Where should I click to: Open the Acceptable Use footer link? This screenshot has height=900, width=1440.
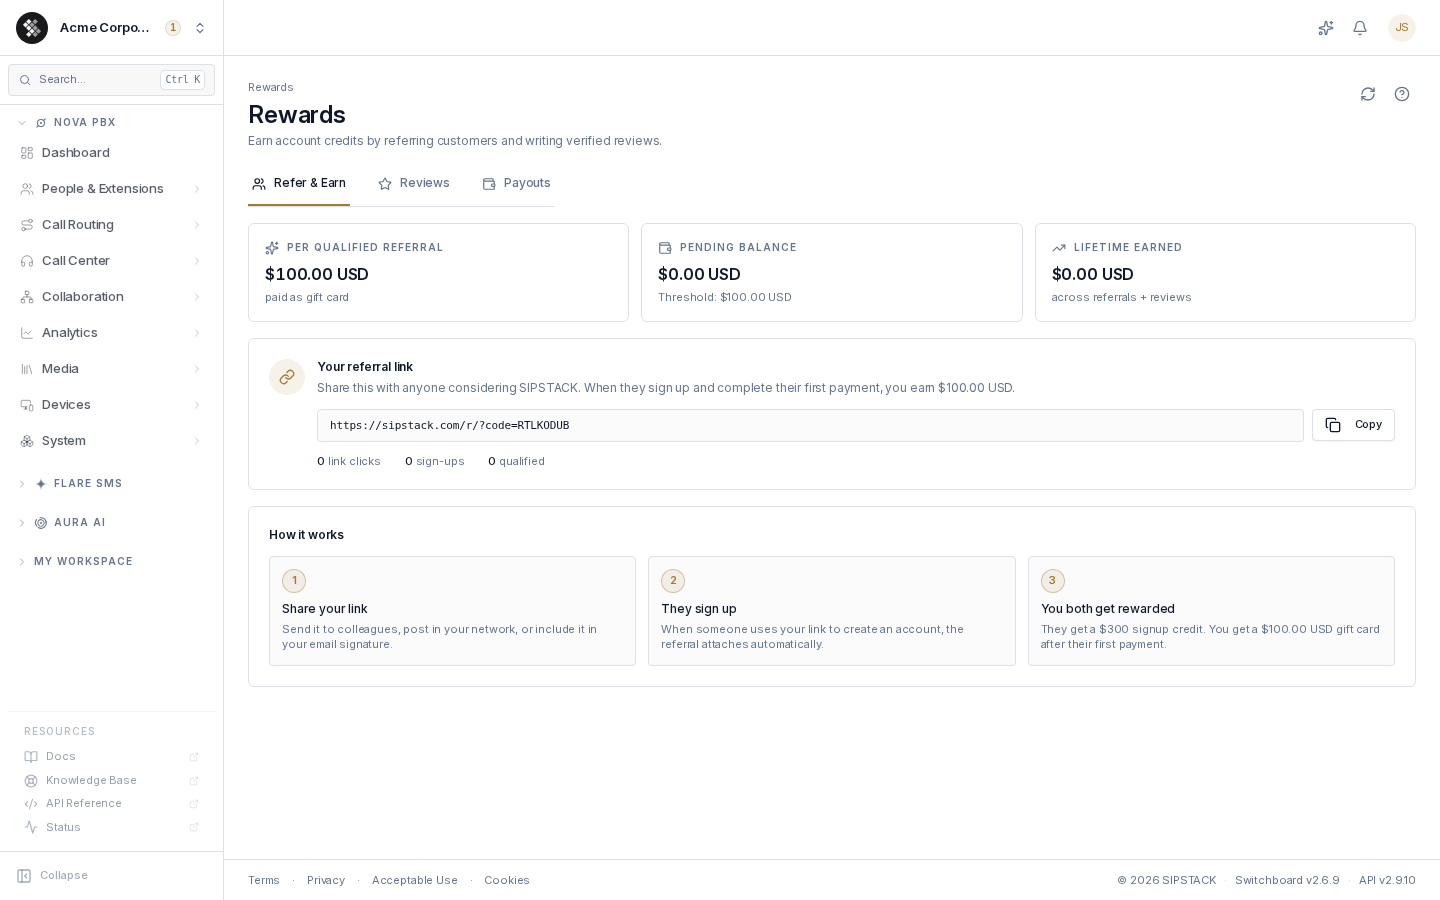click(415, 881)
